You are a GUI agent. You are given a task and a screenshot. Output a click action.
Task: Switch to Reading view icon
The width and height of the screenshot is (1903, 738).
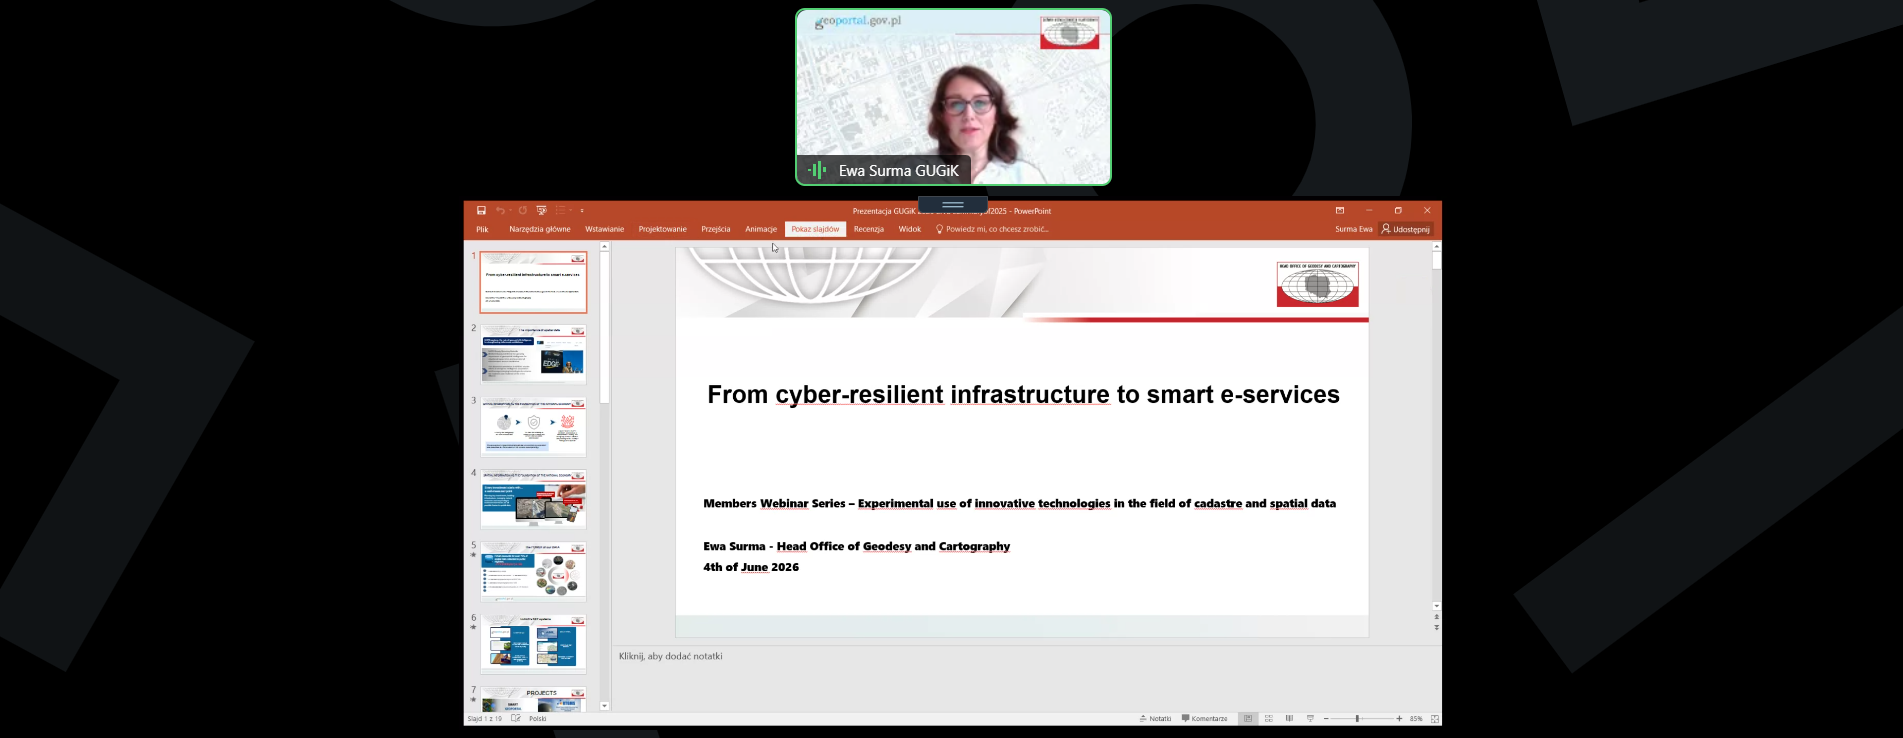pyautogui.click(x=1289, y=719)
